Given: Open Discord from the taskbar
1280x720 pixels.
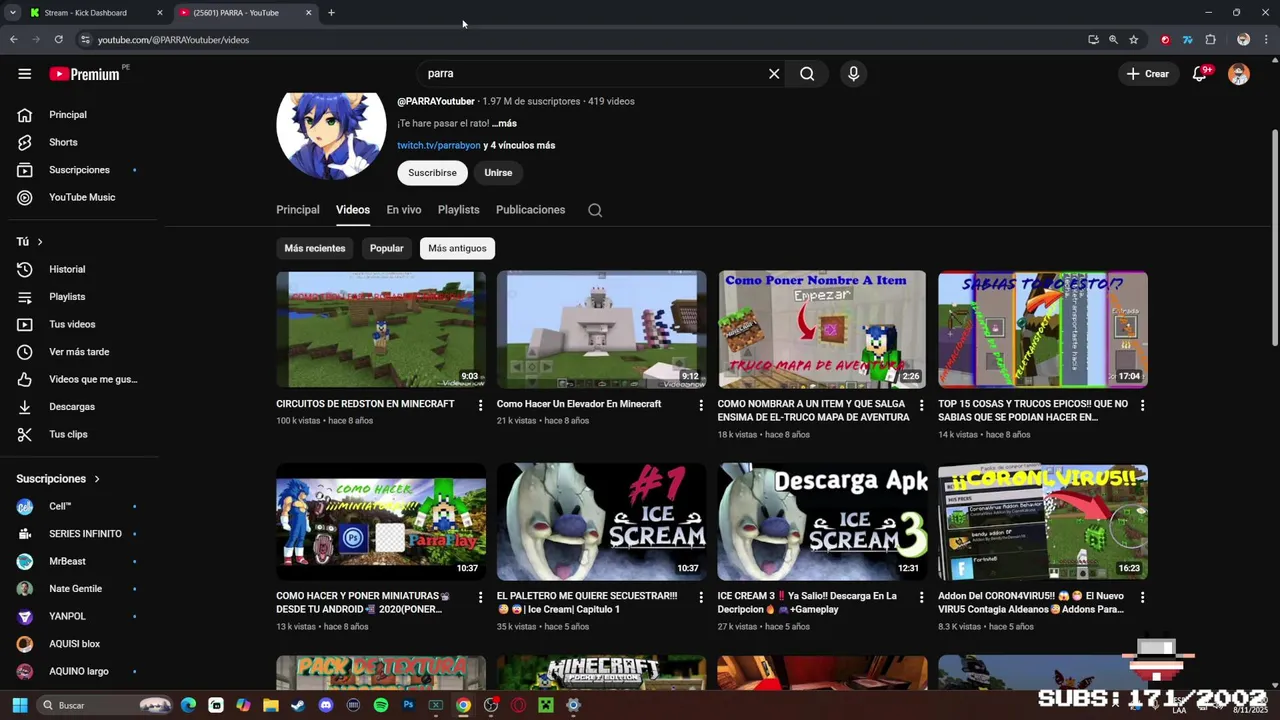Looking at the screenshot, I should pyautogui.click(x=326, y=705).
